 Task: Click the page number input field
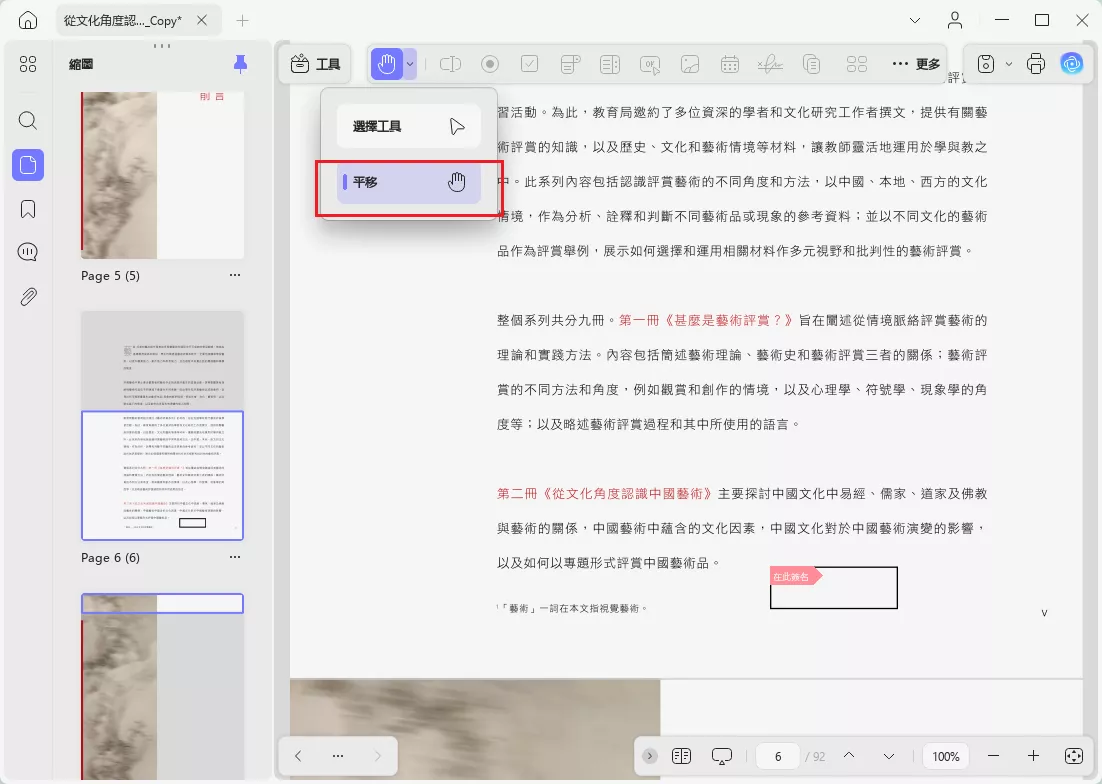click(778, 756)
